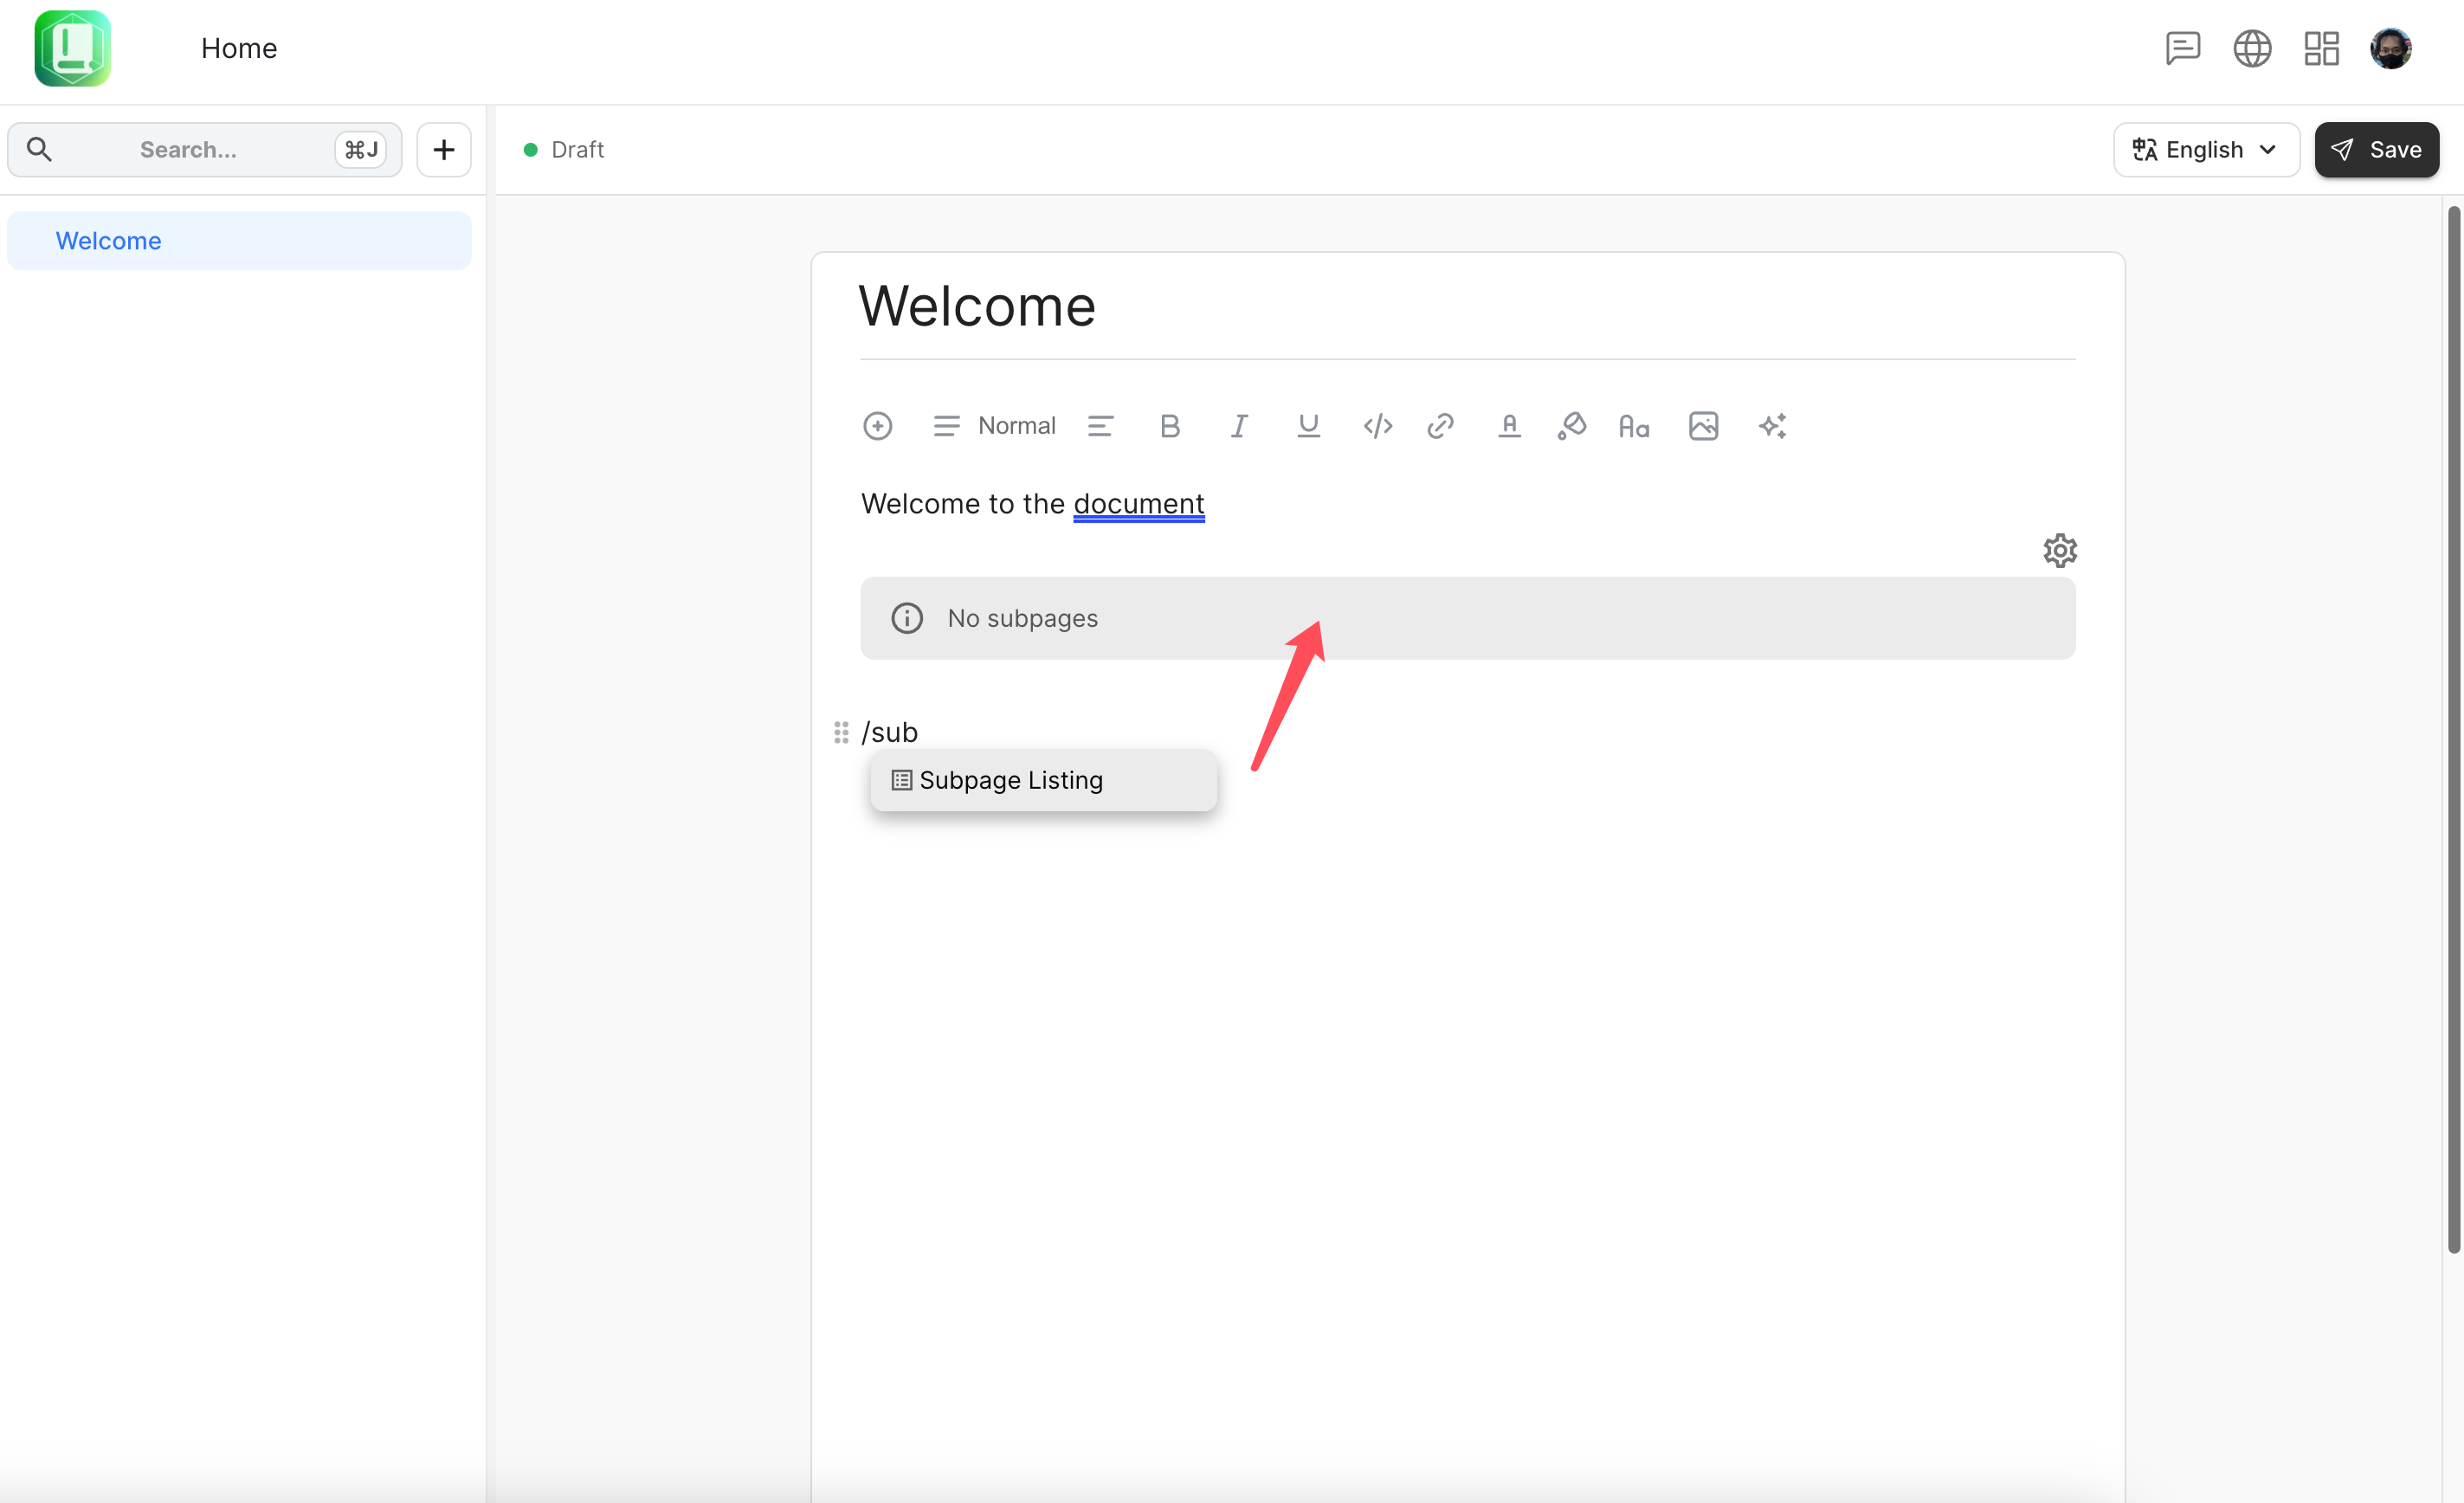Open the text color tool
2464x1503 pixels.
pyautogui.click(x=1509, y=426)
